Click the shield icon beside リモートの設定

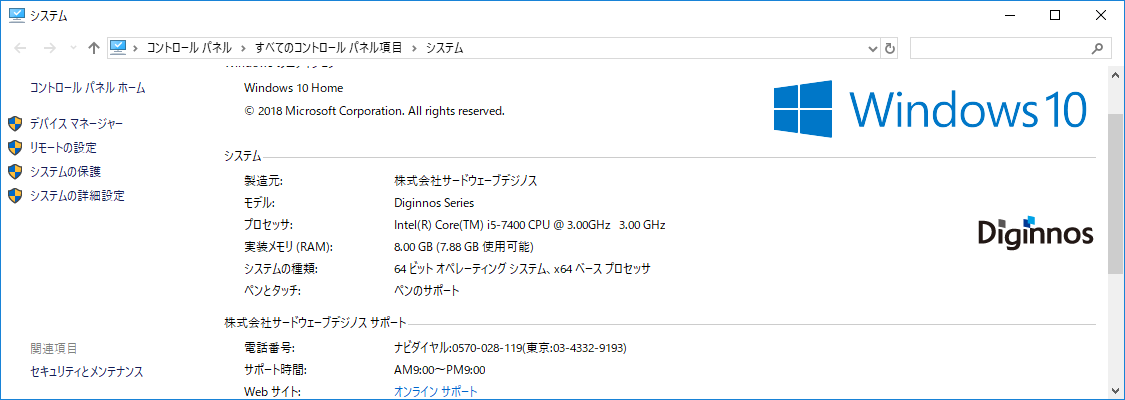[15, 148]
